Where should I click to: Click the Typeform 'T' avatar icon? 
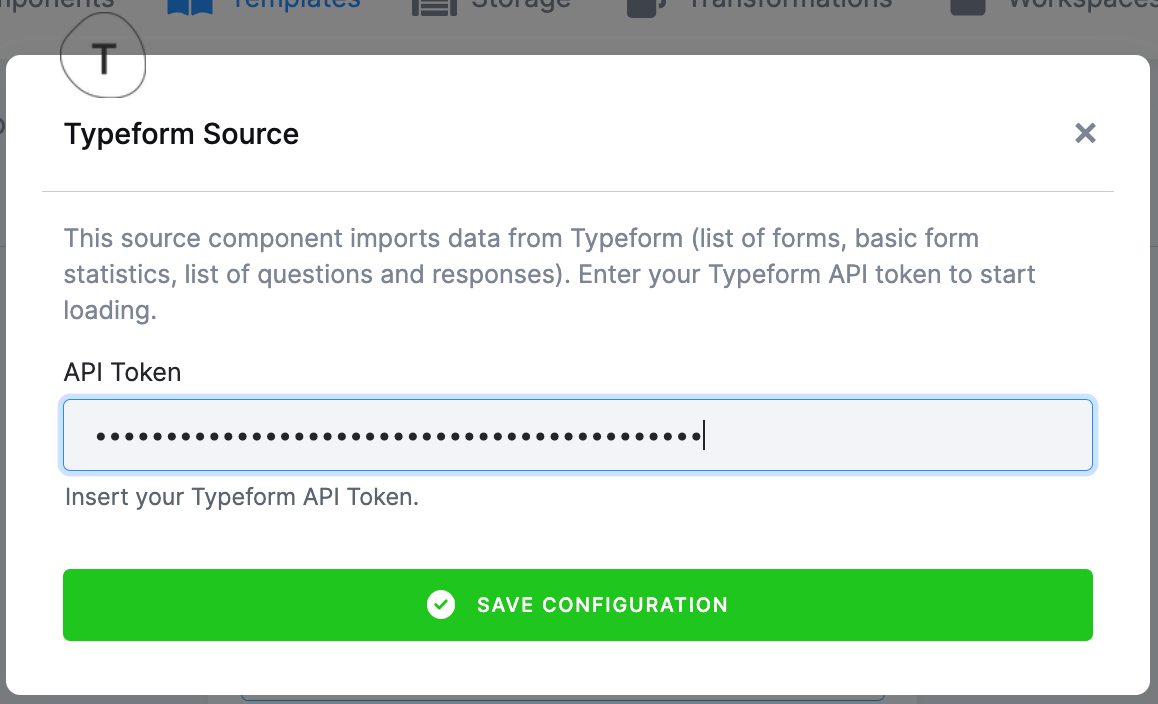coord(103,57)
